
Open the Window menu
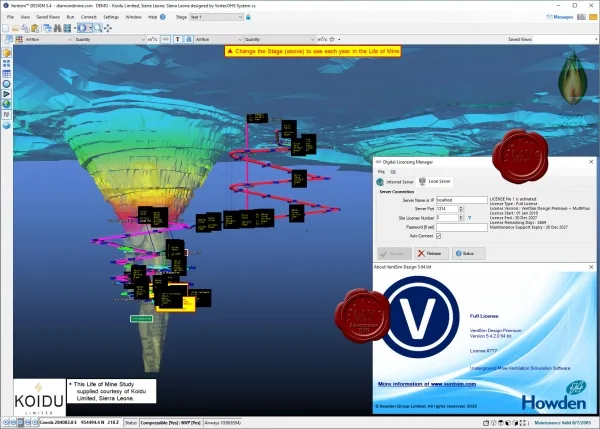[133, 17]
